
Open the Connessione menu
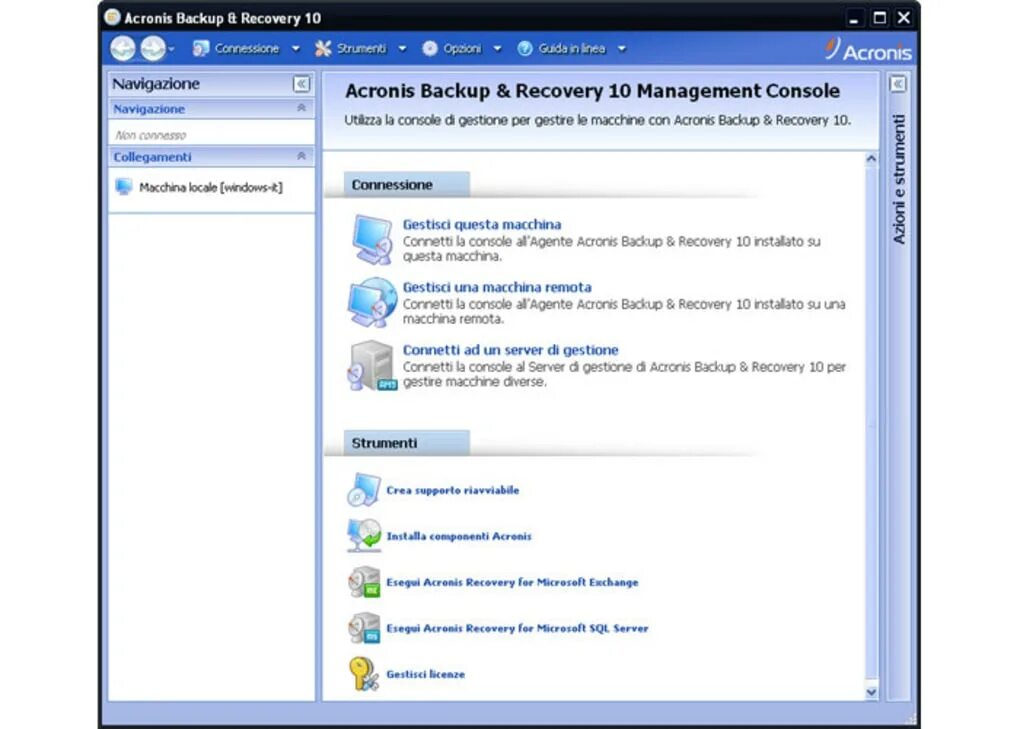[247, 49]
